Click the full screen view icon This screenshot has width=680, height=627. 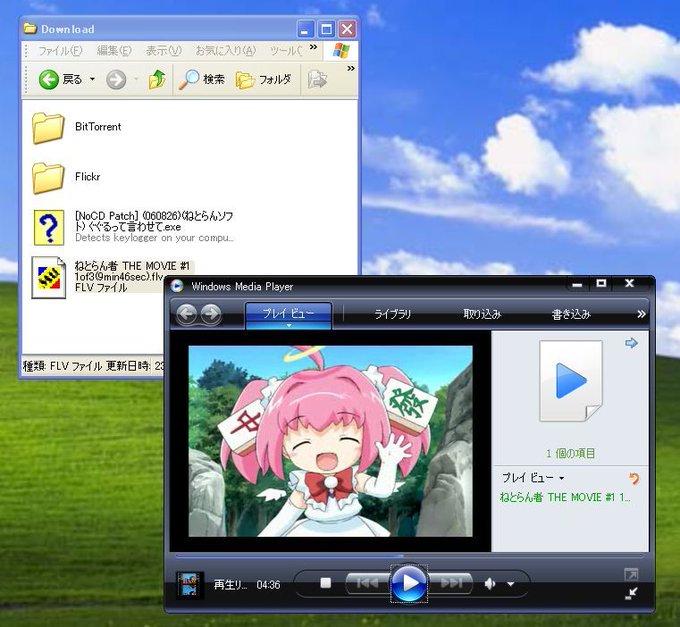[x=631, y=575]
